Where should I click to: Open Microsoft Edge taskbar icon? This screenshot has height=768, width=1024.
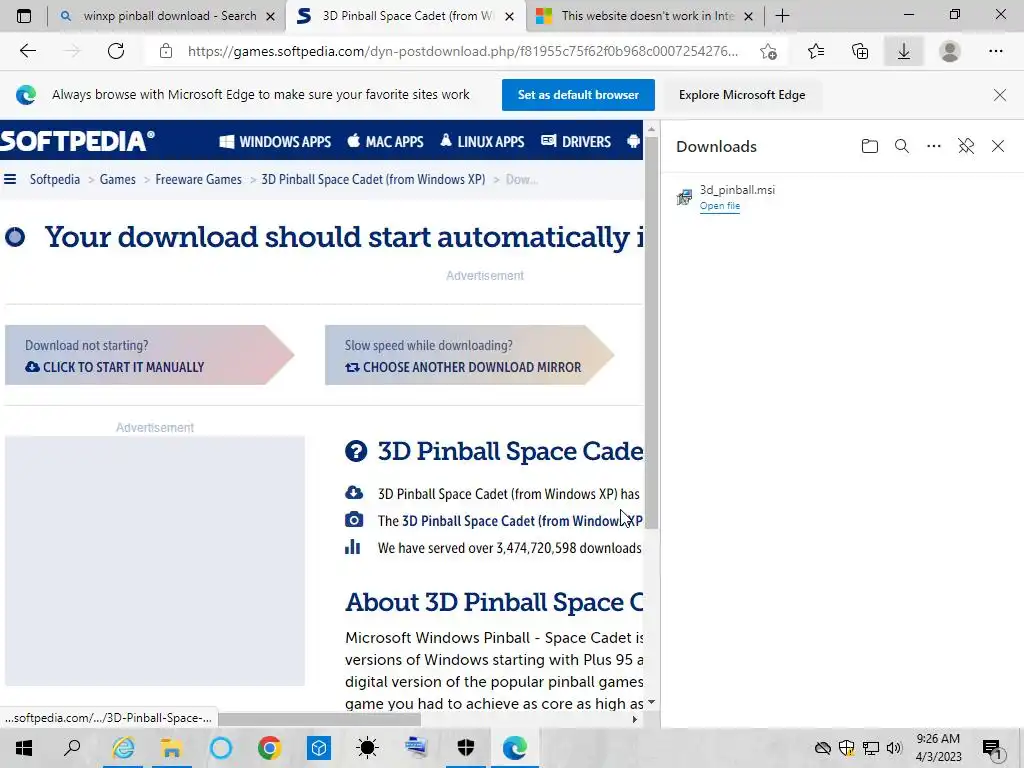515,748
